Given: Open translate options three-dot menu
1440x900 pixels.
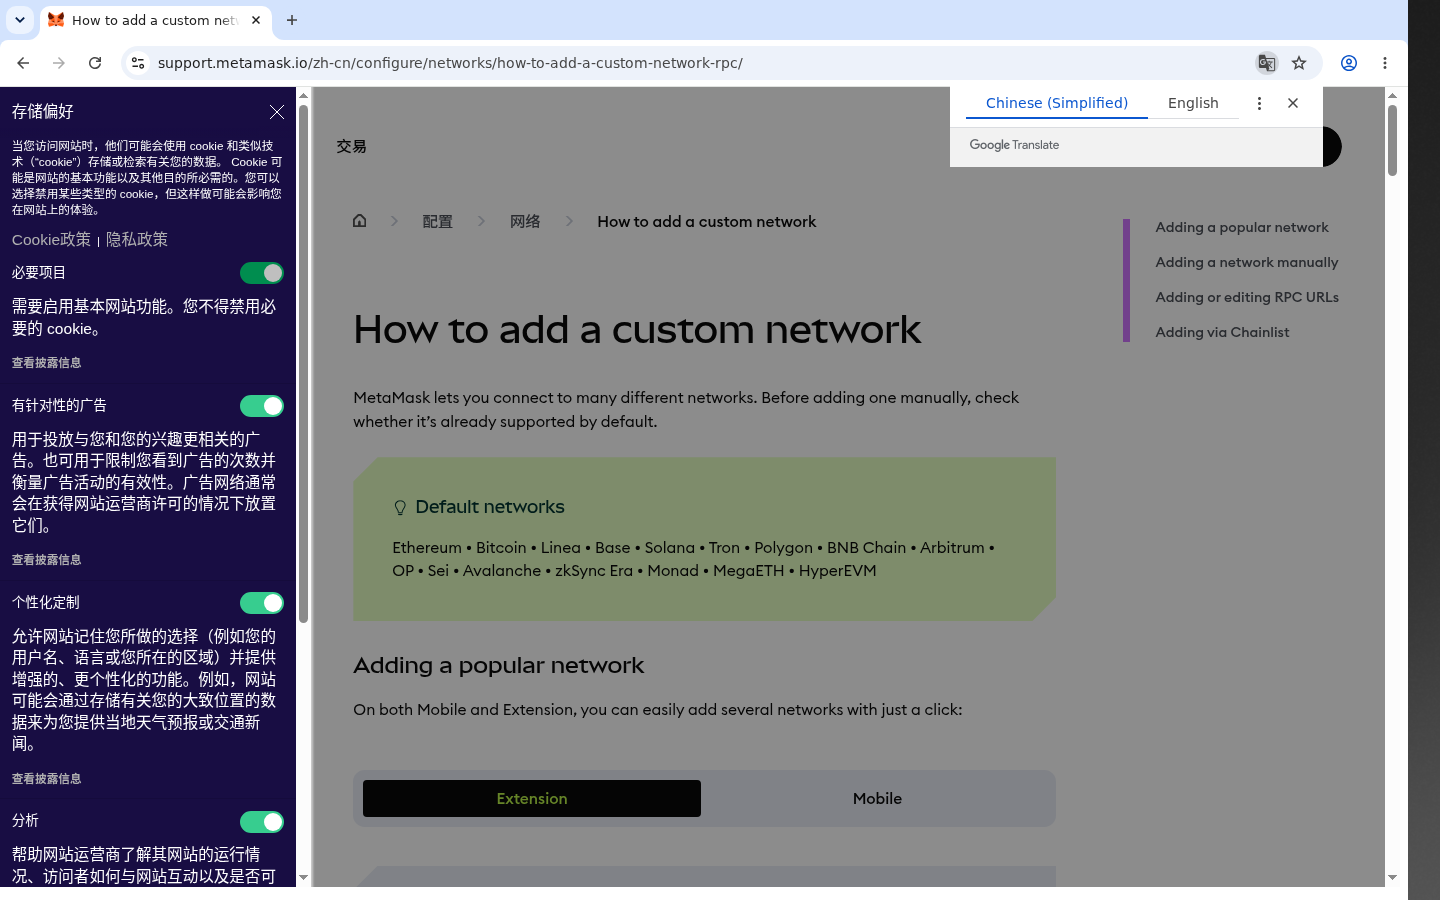Looking at the screenshot, I should coord(1259,103).
